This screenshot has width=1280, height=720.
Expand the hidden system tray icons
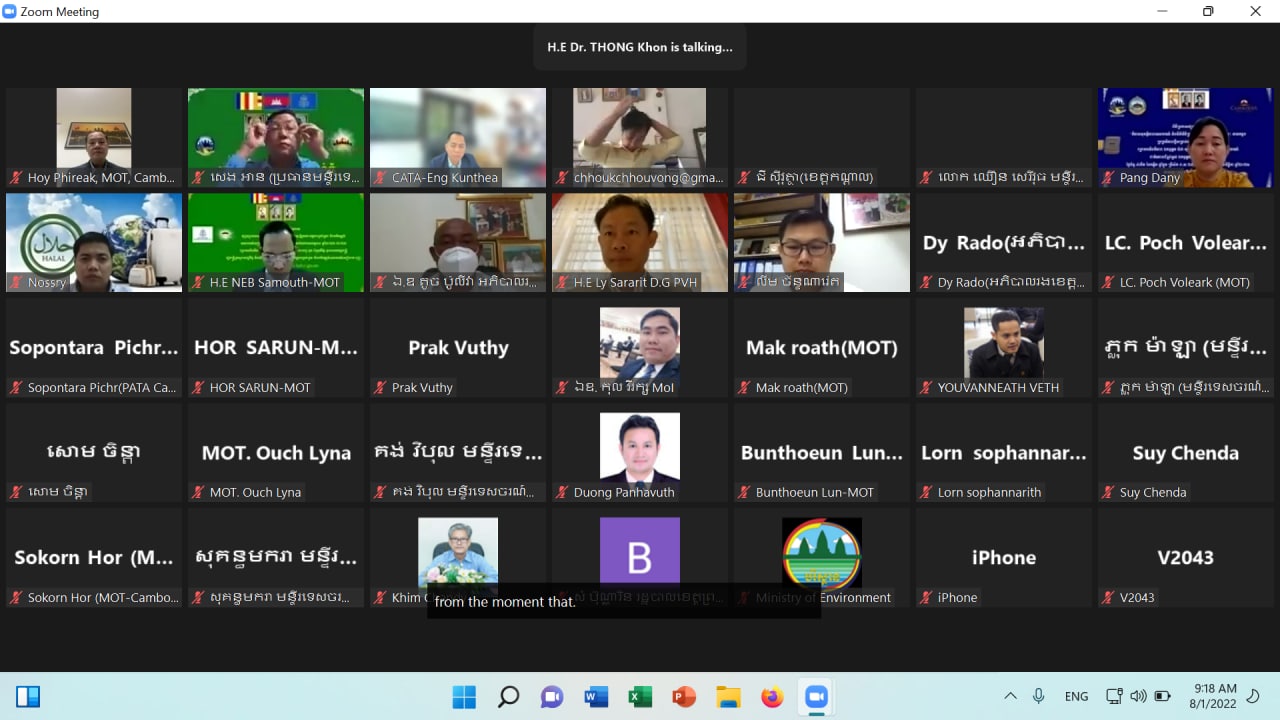pyautogui.click(x=1010, y=696)
